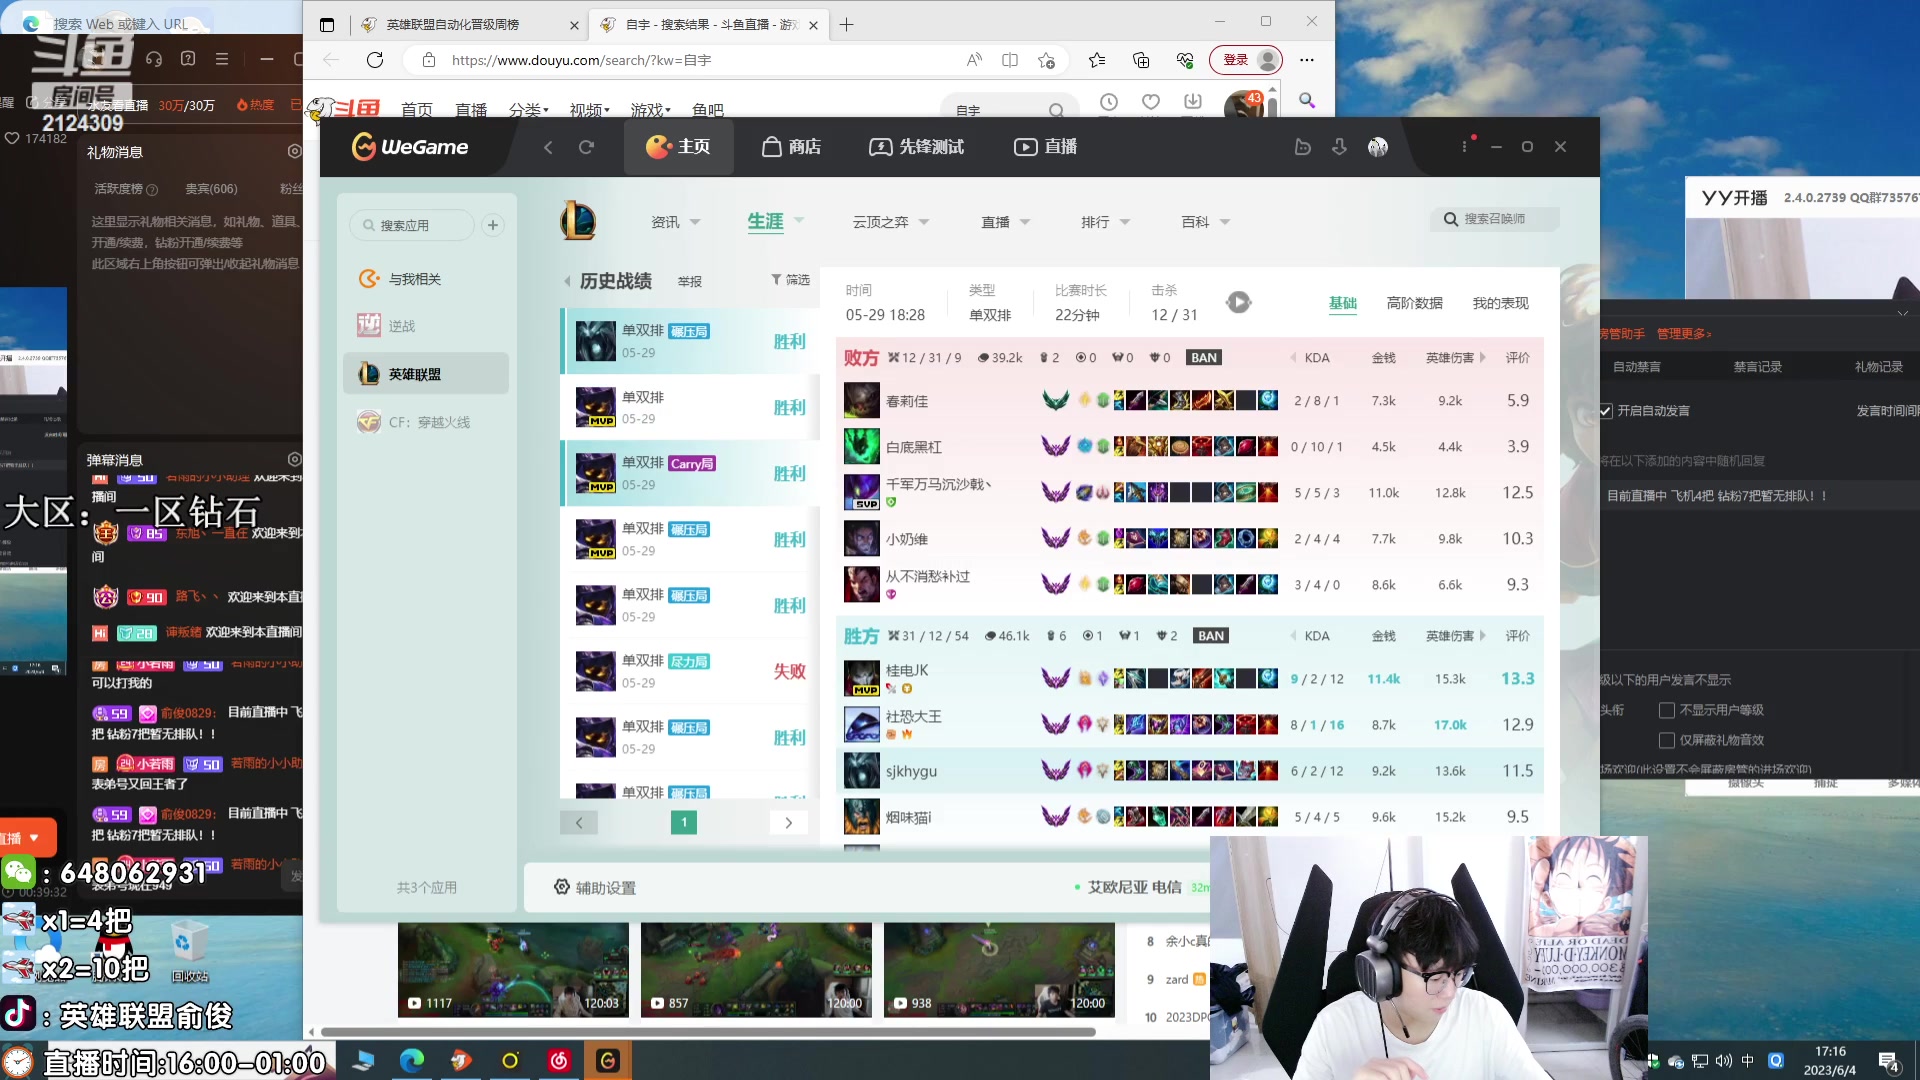Screen dimensions: 1920x1080
Task: Click the taskbar volume icon
Action: (x=1722, y=1061)
